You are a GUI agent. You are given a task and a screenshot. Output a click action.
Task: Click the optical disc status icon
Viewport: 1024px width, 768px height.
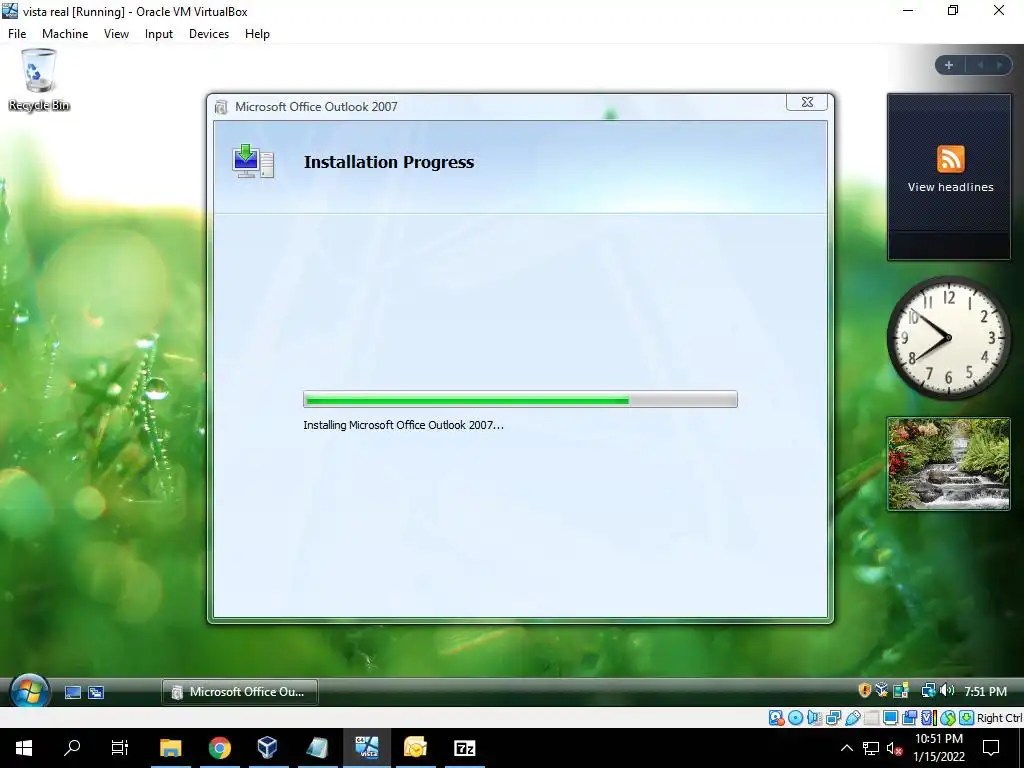[x=795, y=718]
